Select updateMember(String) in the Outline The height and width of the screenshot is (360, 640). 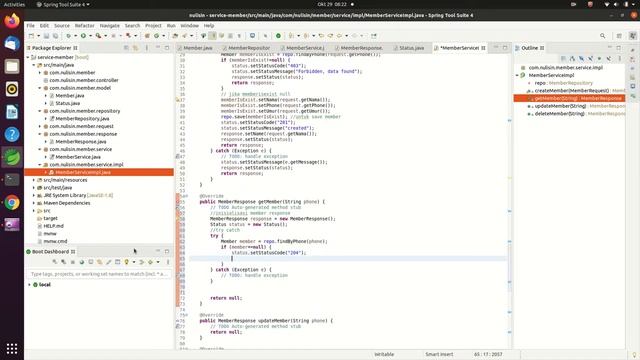click(x=560, y=106)
